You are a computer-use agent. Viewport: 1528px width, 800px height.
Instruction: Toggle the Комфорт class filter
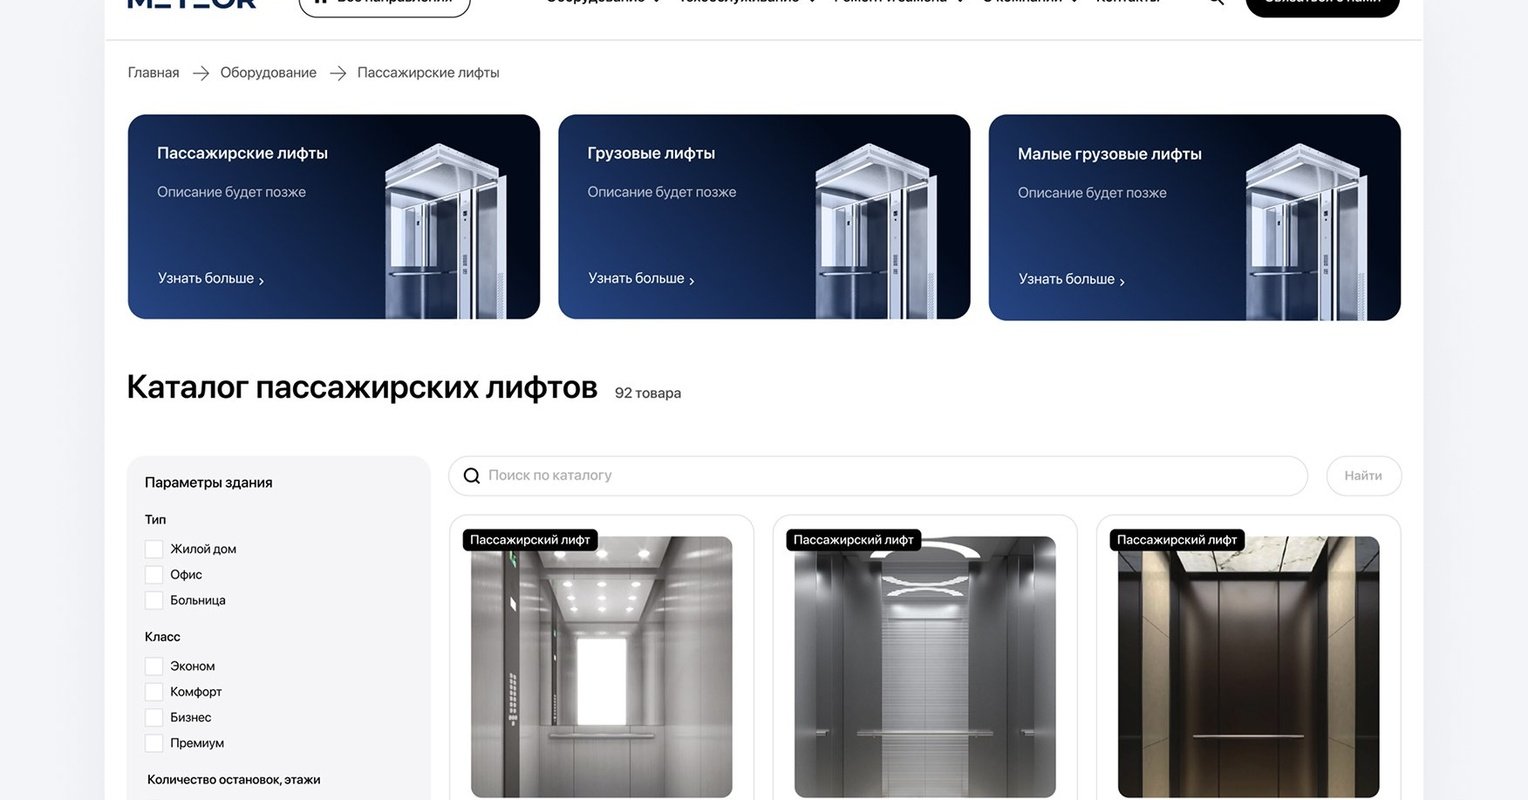pyautogui.click(x=154, y=692)
